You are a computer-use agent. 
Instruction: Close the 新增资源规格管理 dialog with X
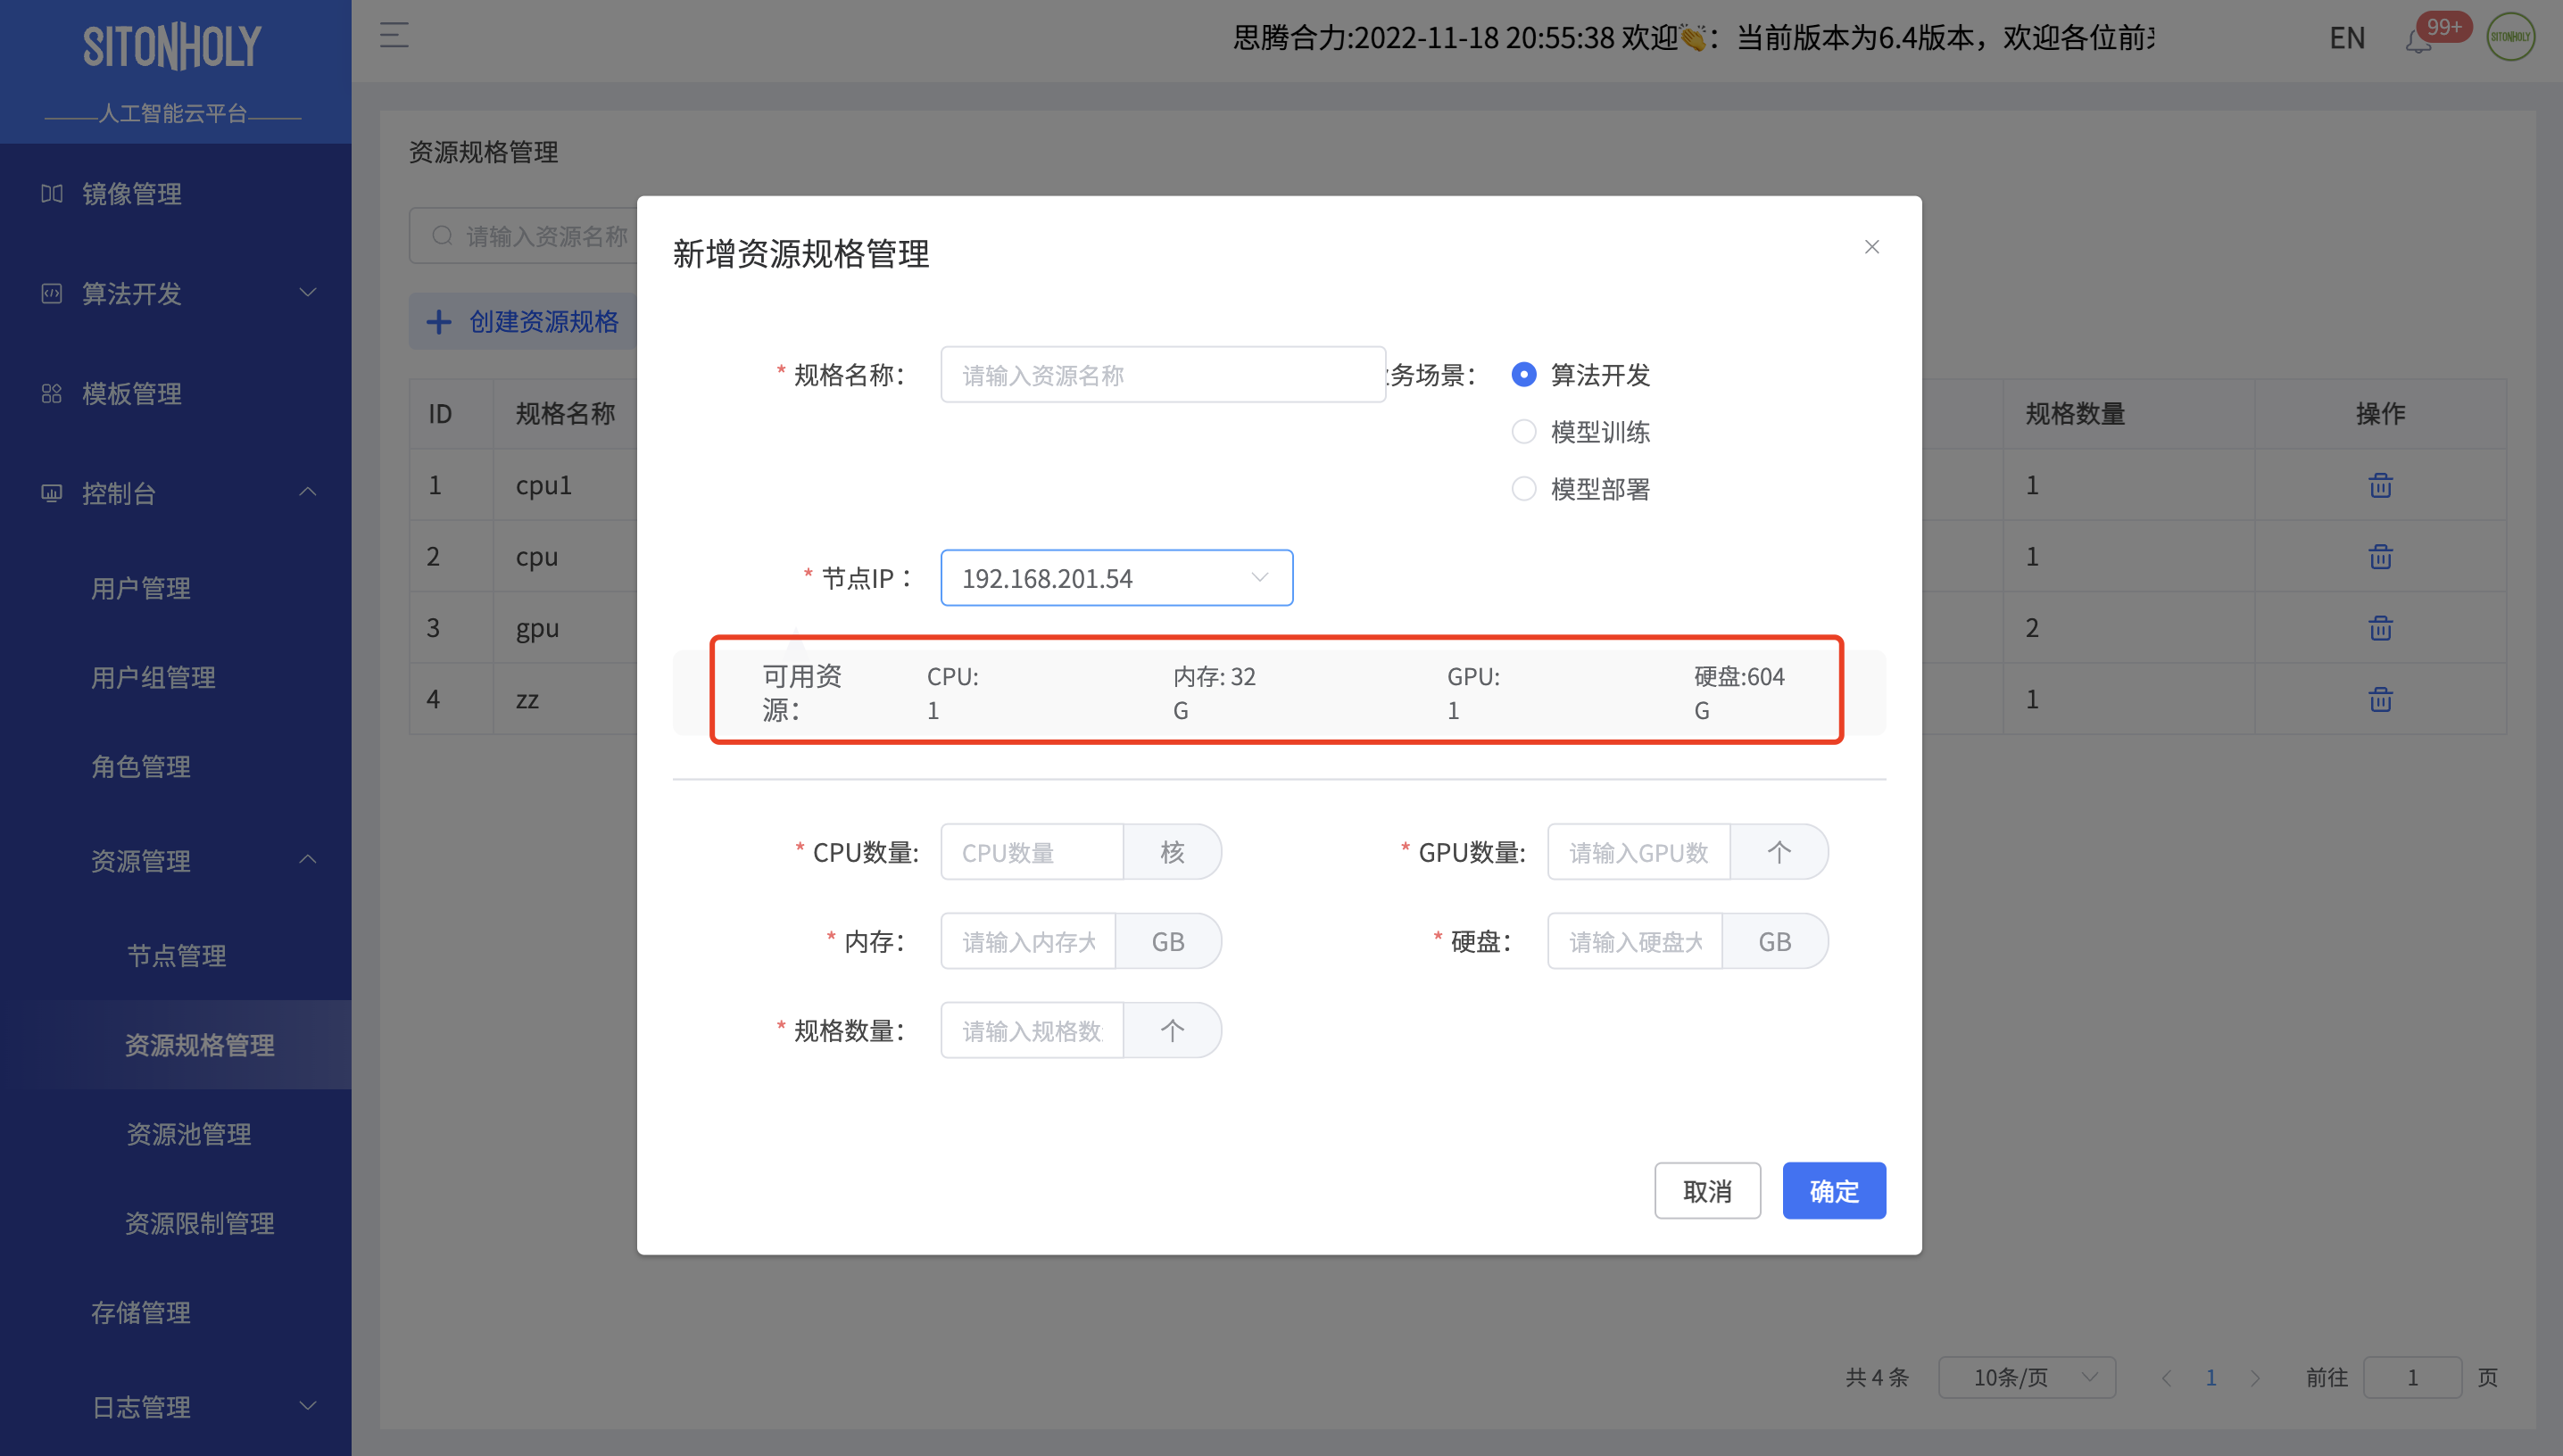click(1872, 246)
